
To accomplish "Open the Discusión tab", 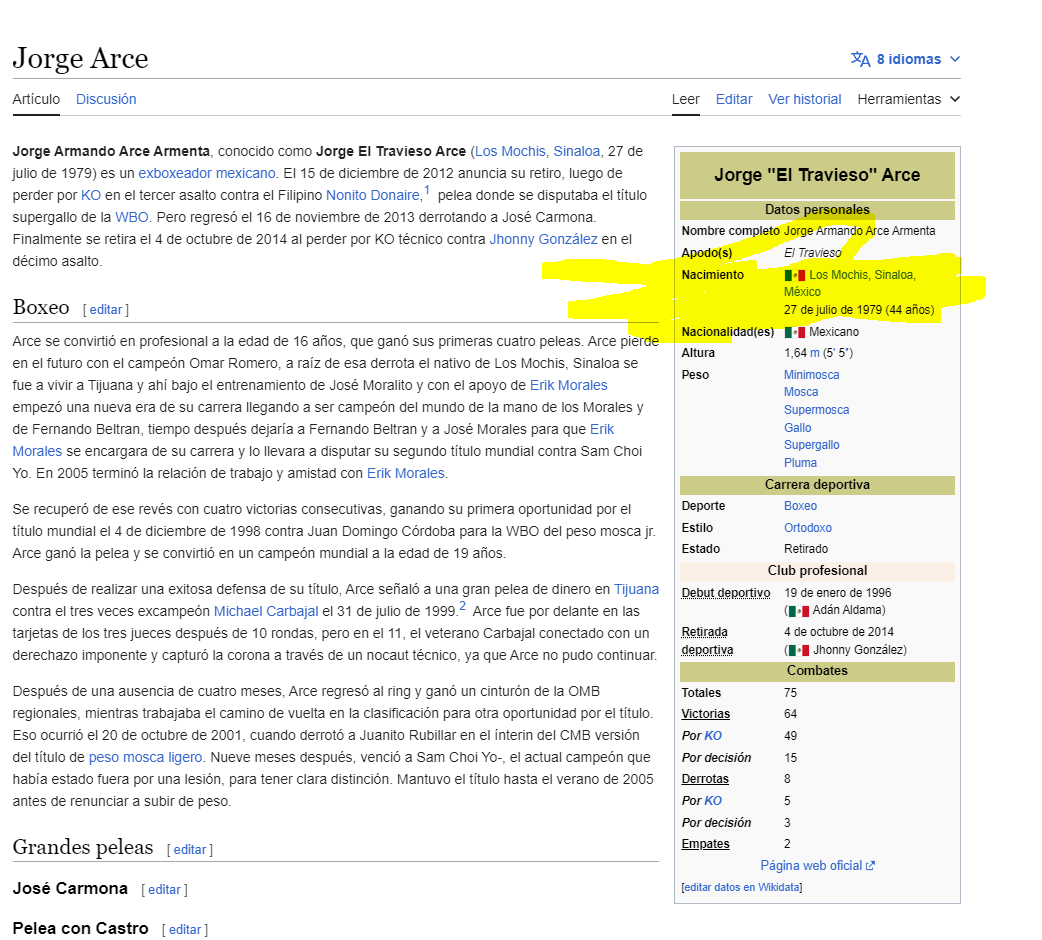I will coord(106,99).
